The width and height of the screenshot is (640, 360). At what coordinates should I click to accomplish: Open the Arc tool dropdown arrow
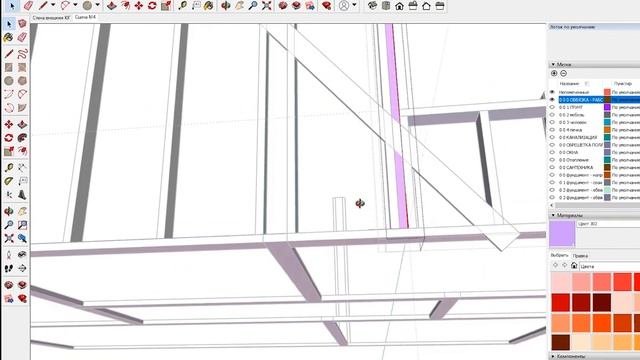click(76, 5)
